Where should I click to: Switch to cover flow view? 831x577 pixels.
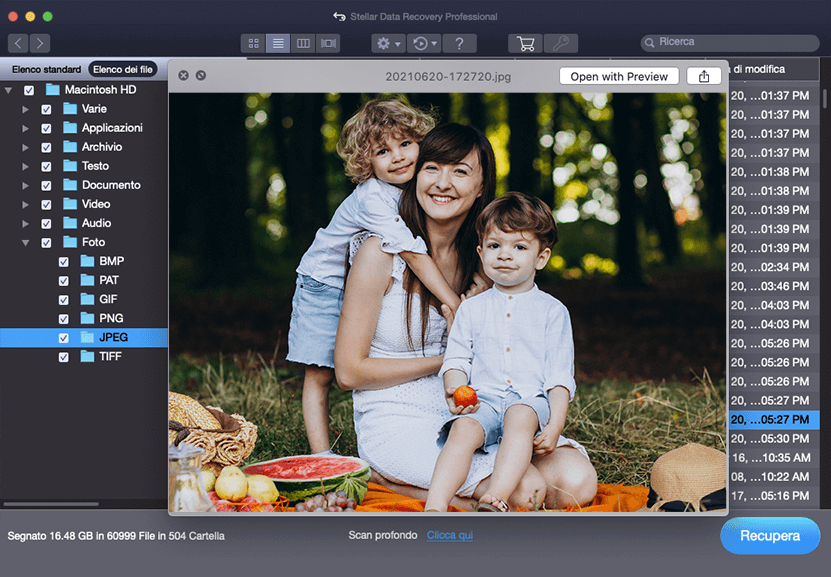[329, 43]
